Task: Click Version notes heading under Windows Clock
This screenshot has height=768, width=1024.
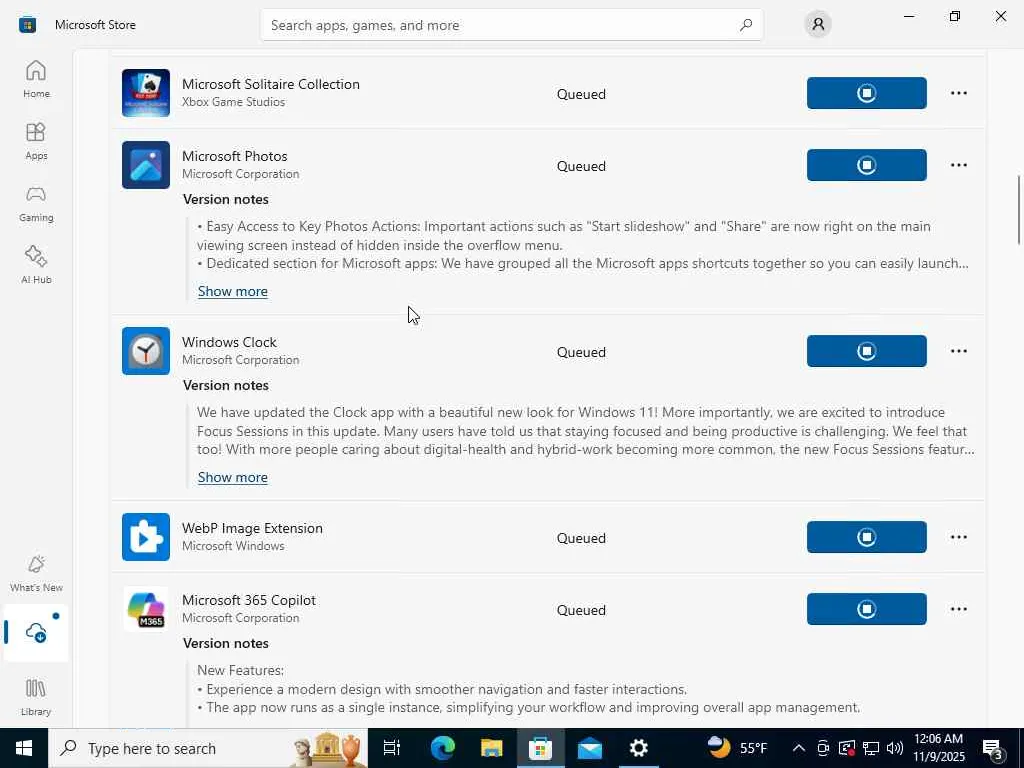Action: click(x=225, y=385)
